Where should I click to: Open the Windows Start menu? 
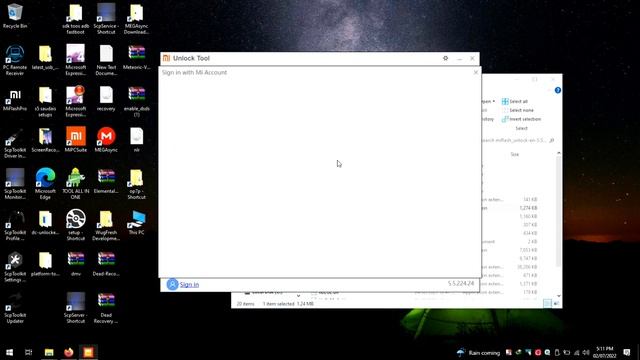9,352
